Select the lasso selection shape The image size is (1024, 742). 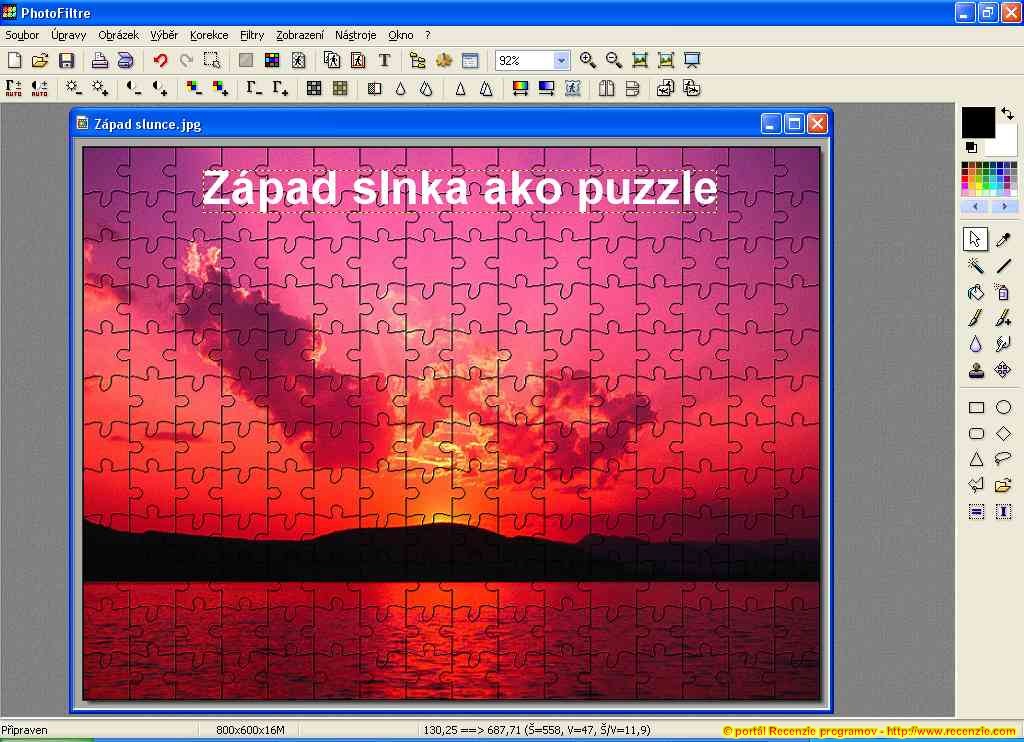1003,459
